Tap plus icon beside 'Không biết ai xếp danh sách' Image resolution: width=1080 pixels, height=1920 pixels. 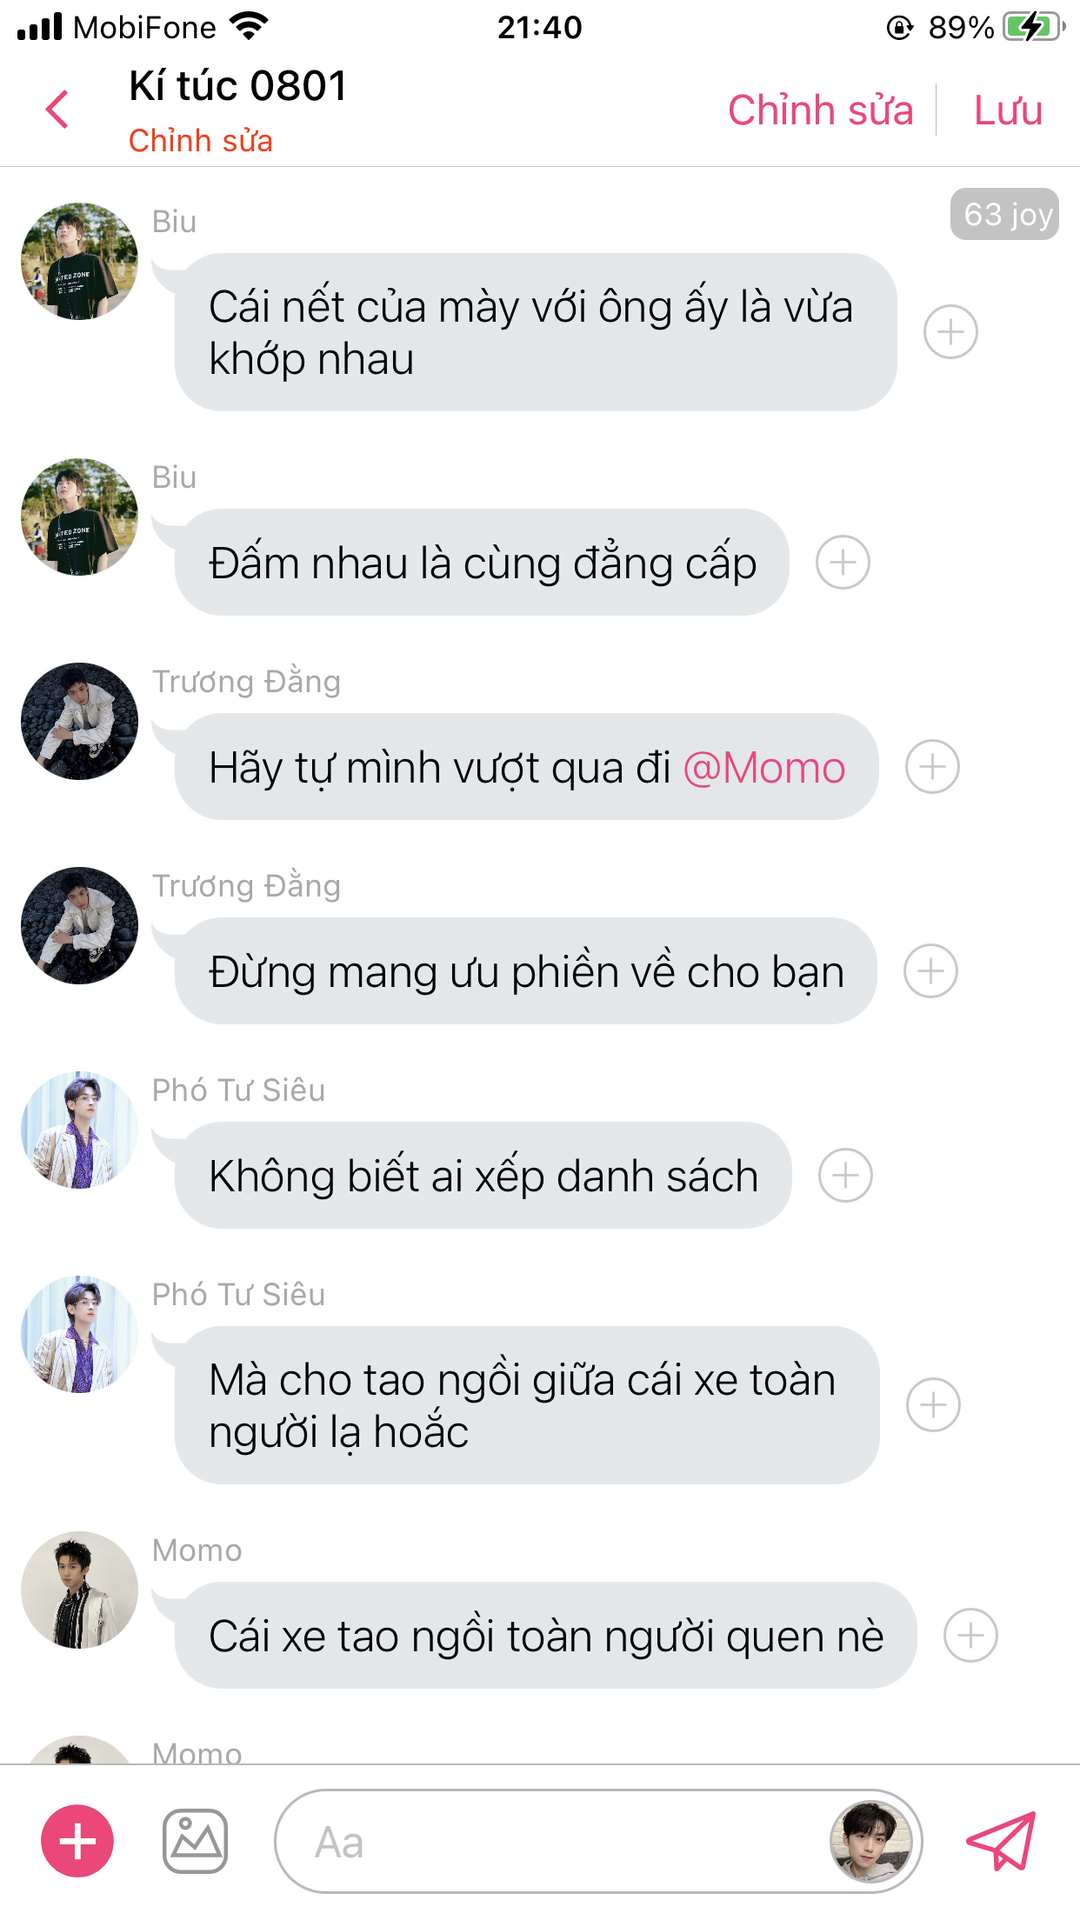tap(845, 1175)
